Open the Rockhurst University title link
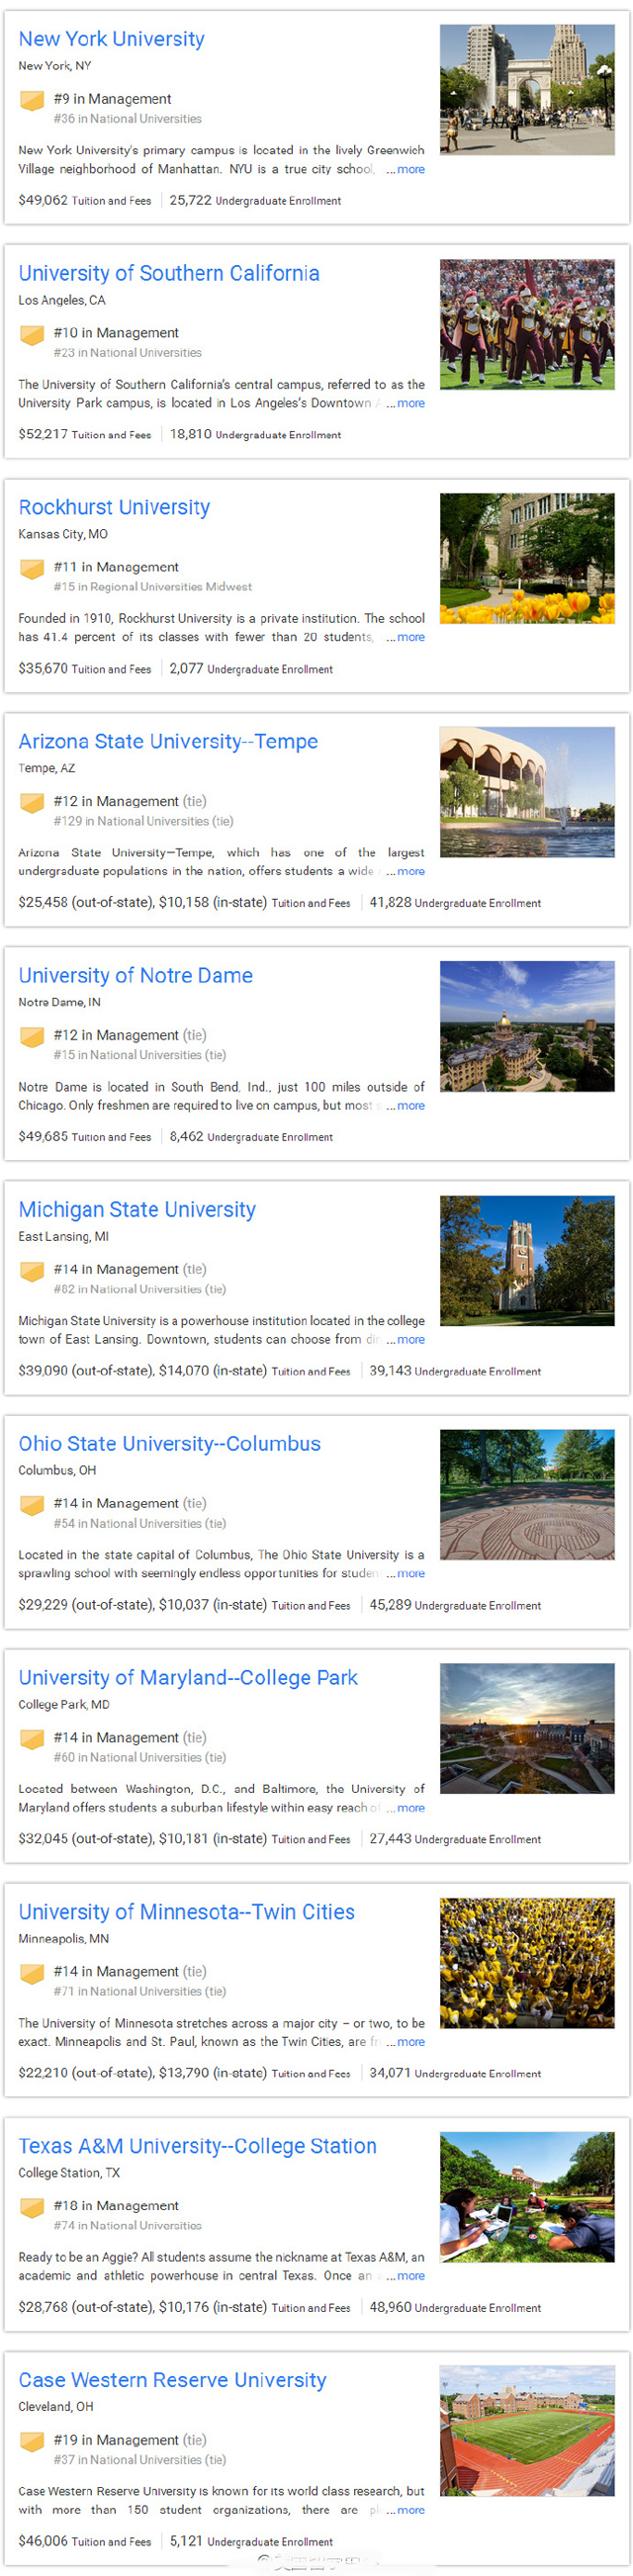The width and height of the screenshot is (633, 2576). click(114, 507)
